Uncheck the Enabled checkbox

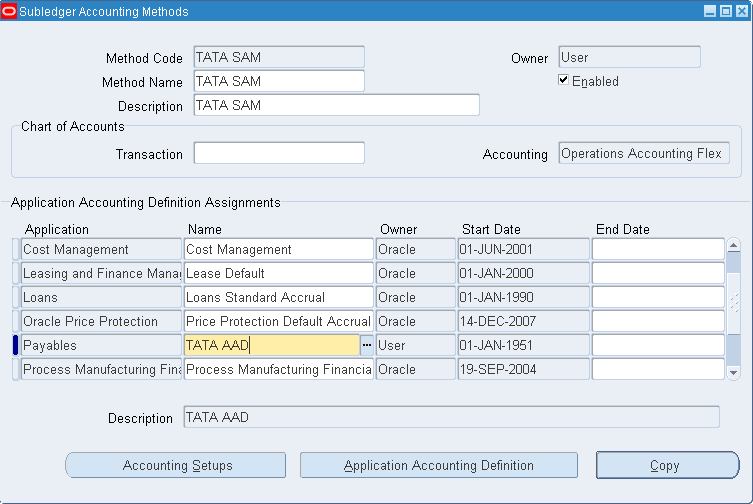pyautogui.click(x=564, y=81)
